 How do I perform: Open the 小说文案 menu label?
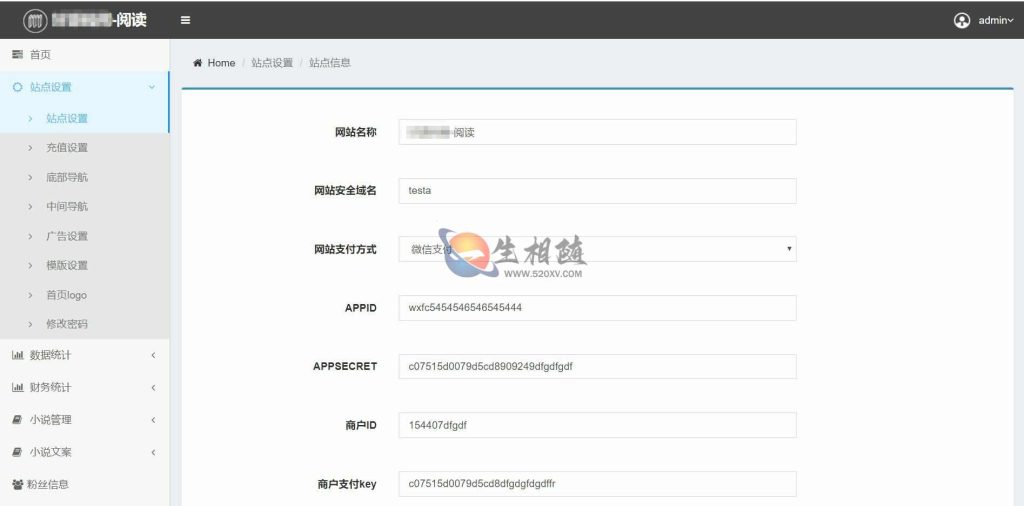coord(50,452)
